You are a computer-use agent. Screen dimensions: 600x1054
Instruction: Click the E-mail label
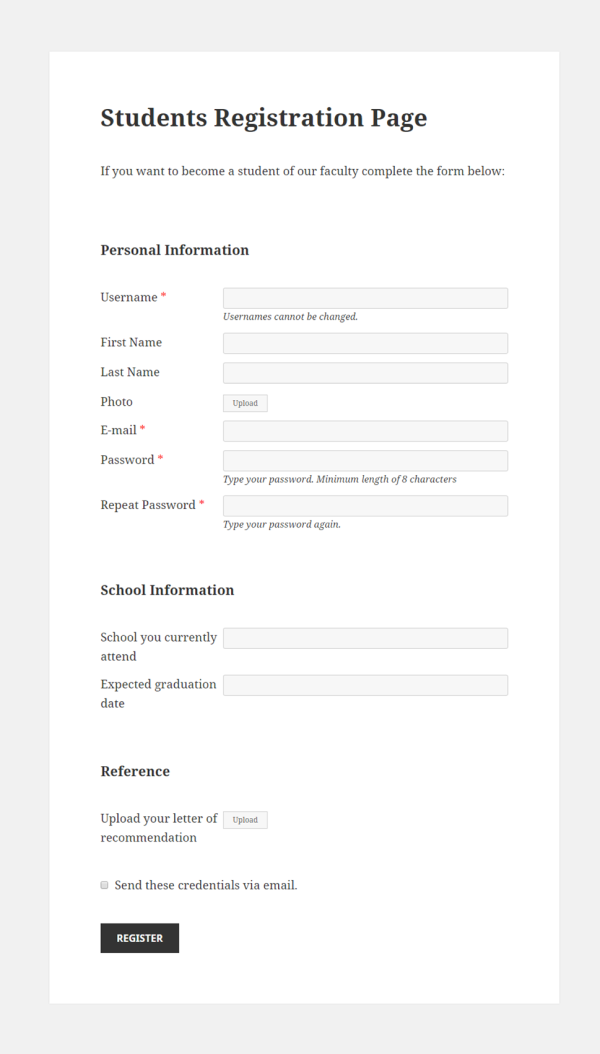[x=116, y=430]
